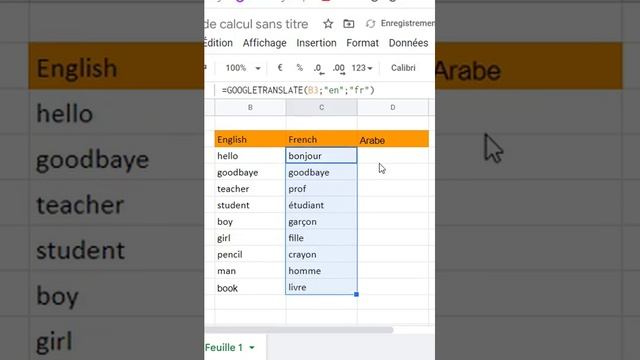This screenshot has height=360, width=640.
Task: Select the French column cell goodbaye
Action: coord(322,172)
